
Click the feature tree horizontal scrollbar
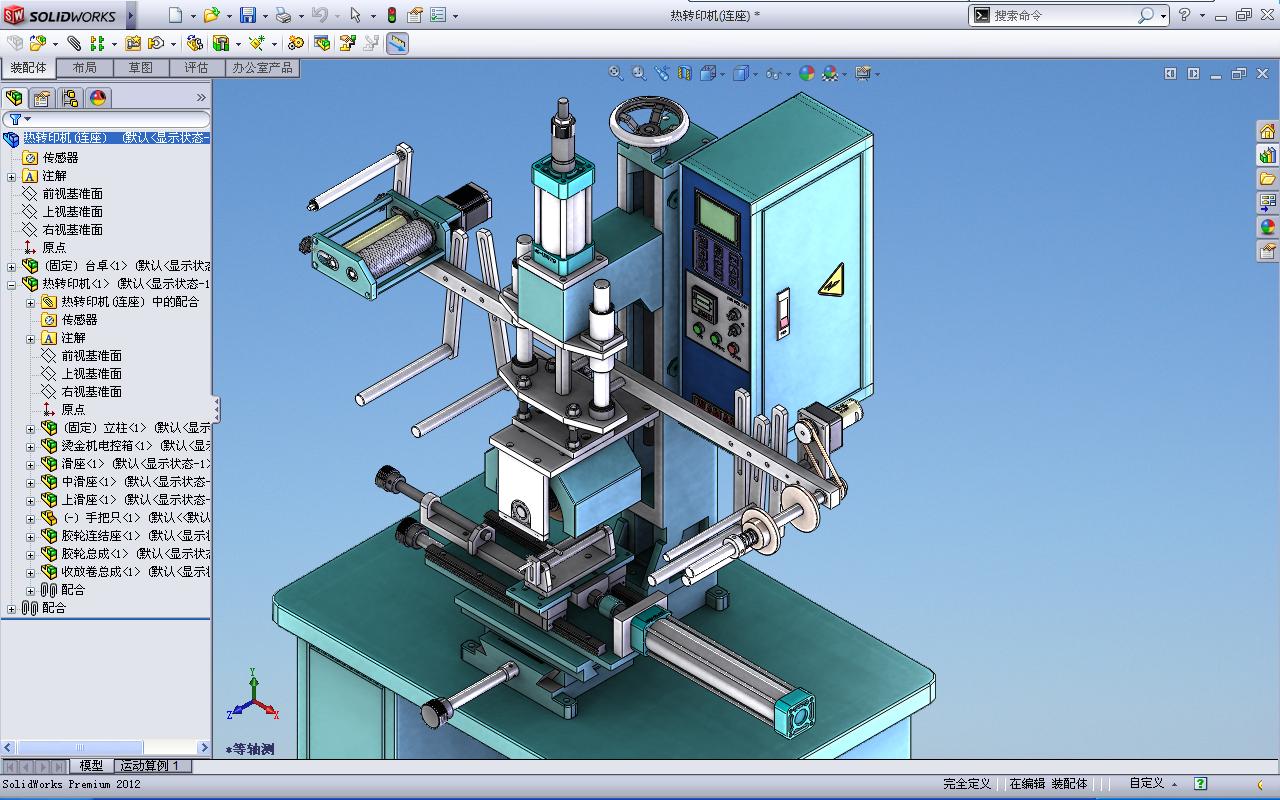coord(105,747)
